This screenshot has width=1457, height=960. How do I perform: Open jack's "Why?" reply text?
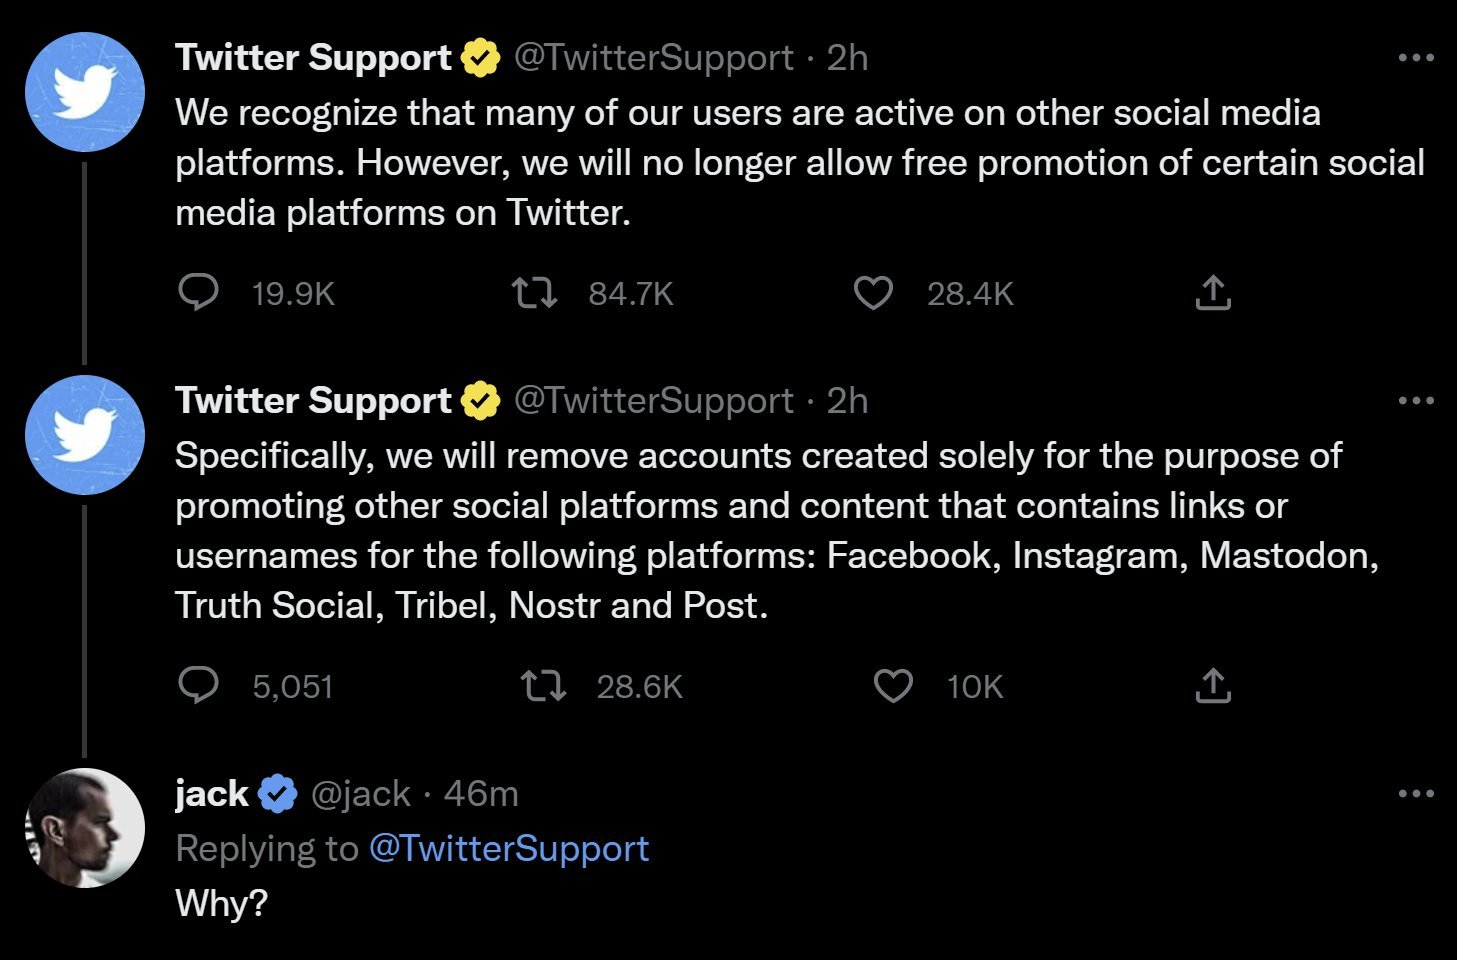[222, 903]
